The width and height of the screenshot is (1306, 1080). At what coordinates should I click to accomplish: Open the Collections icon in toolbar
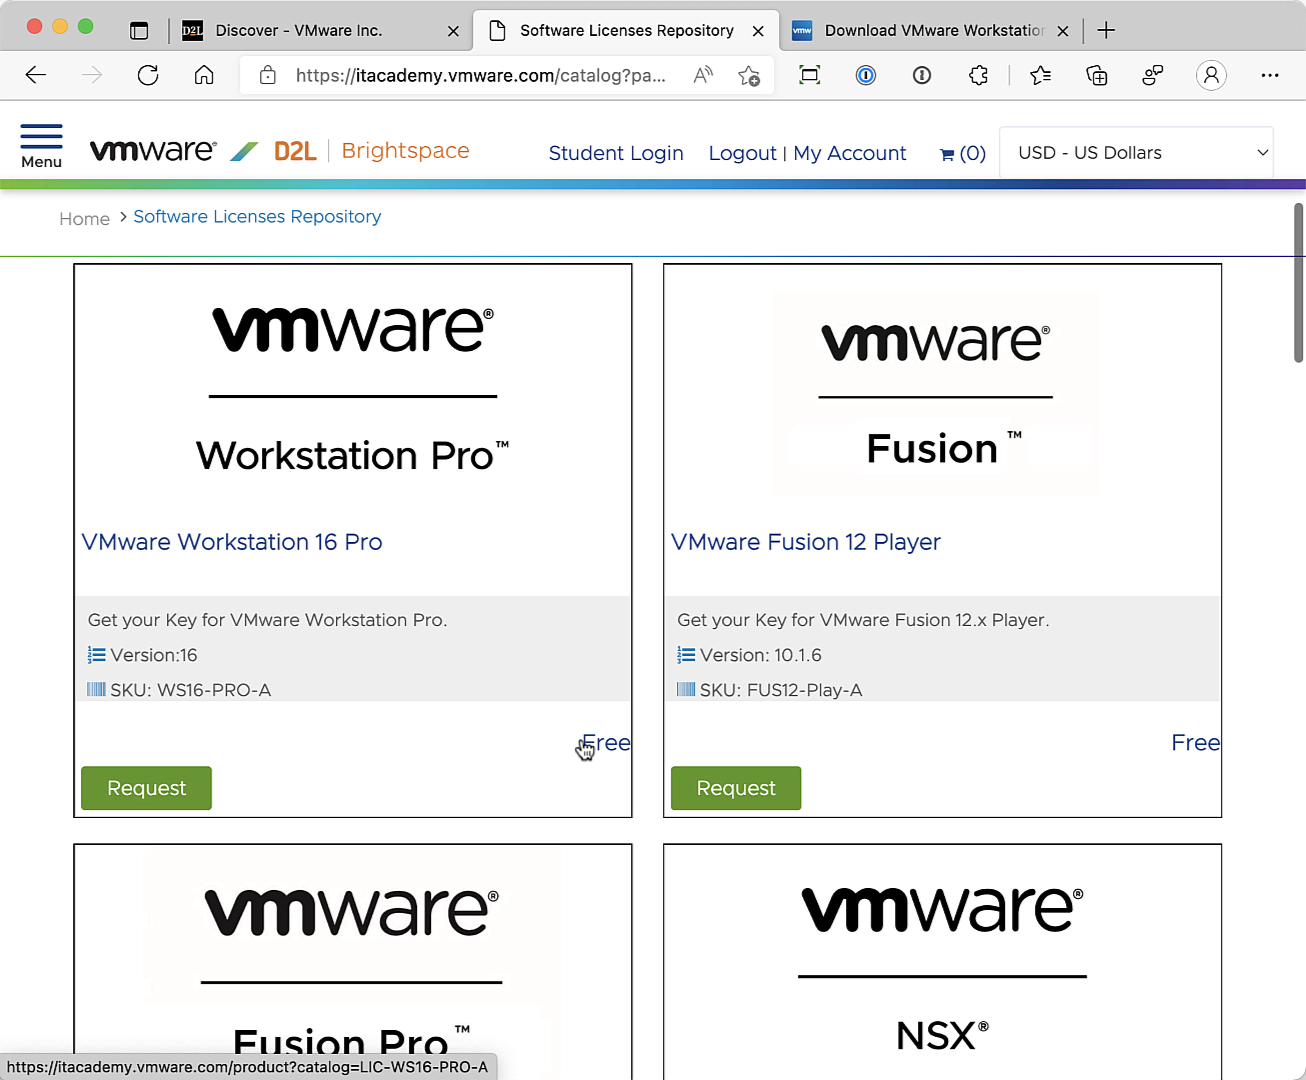point(1097,75)
